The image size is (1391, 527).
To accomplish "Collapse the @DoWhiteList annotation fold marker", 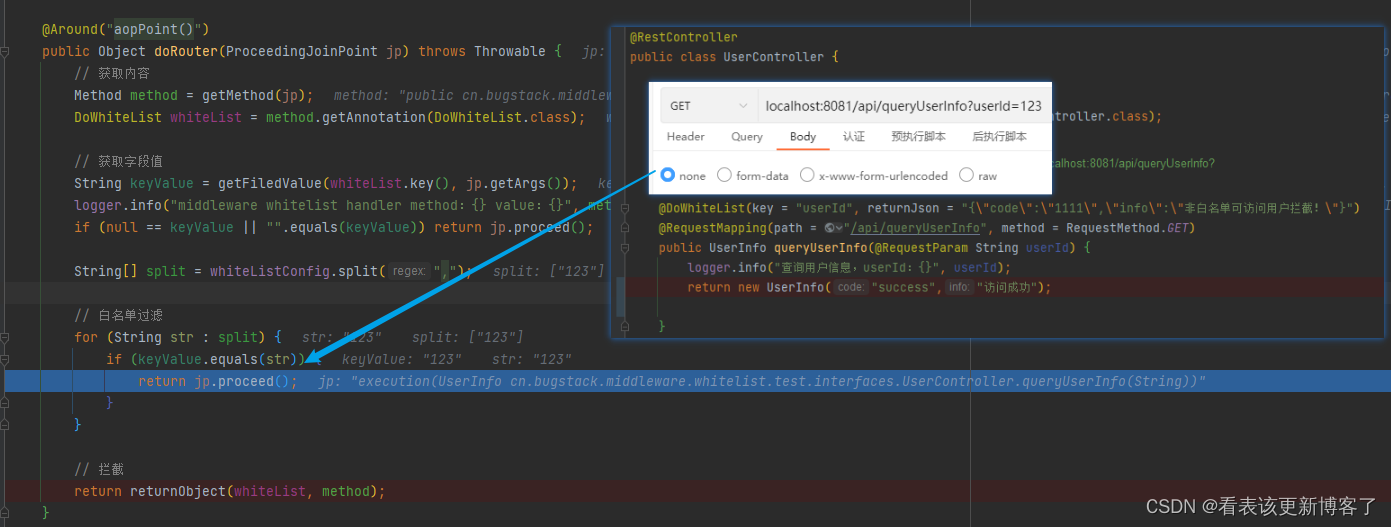I will (626, 208).
